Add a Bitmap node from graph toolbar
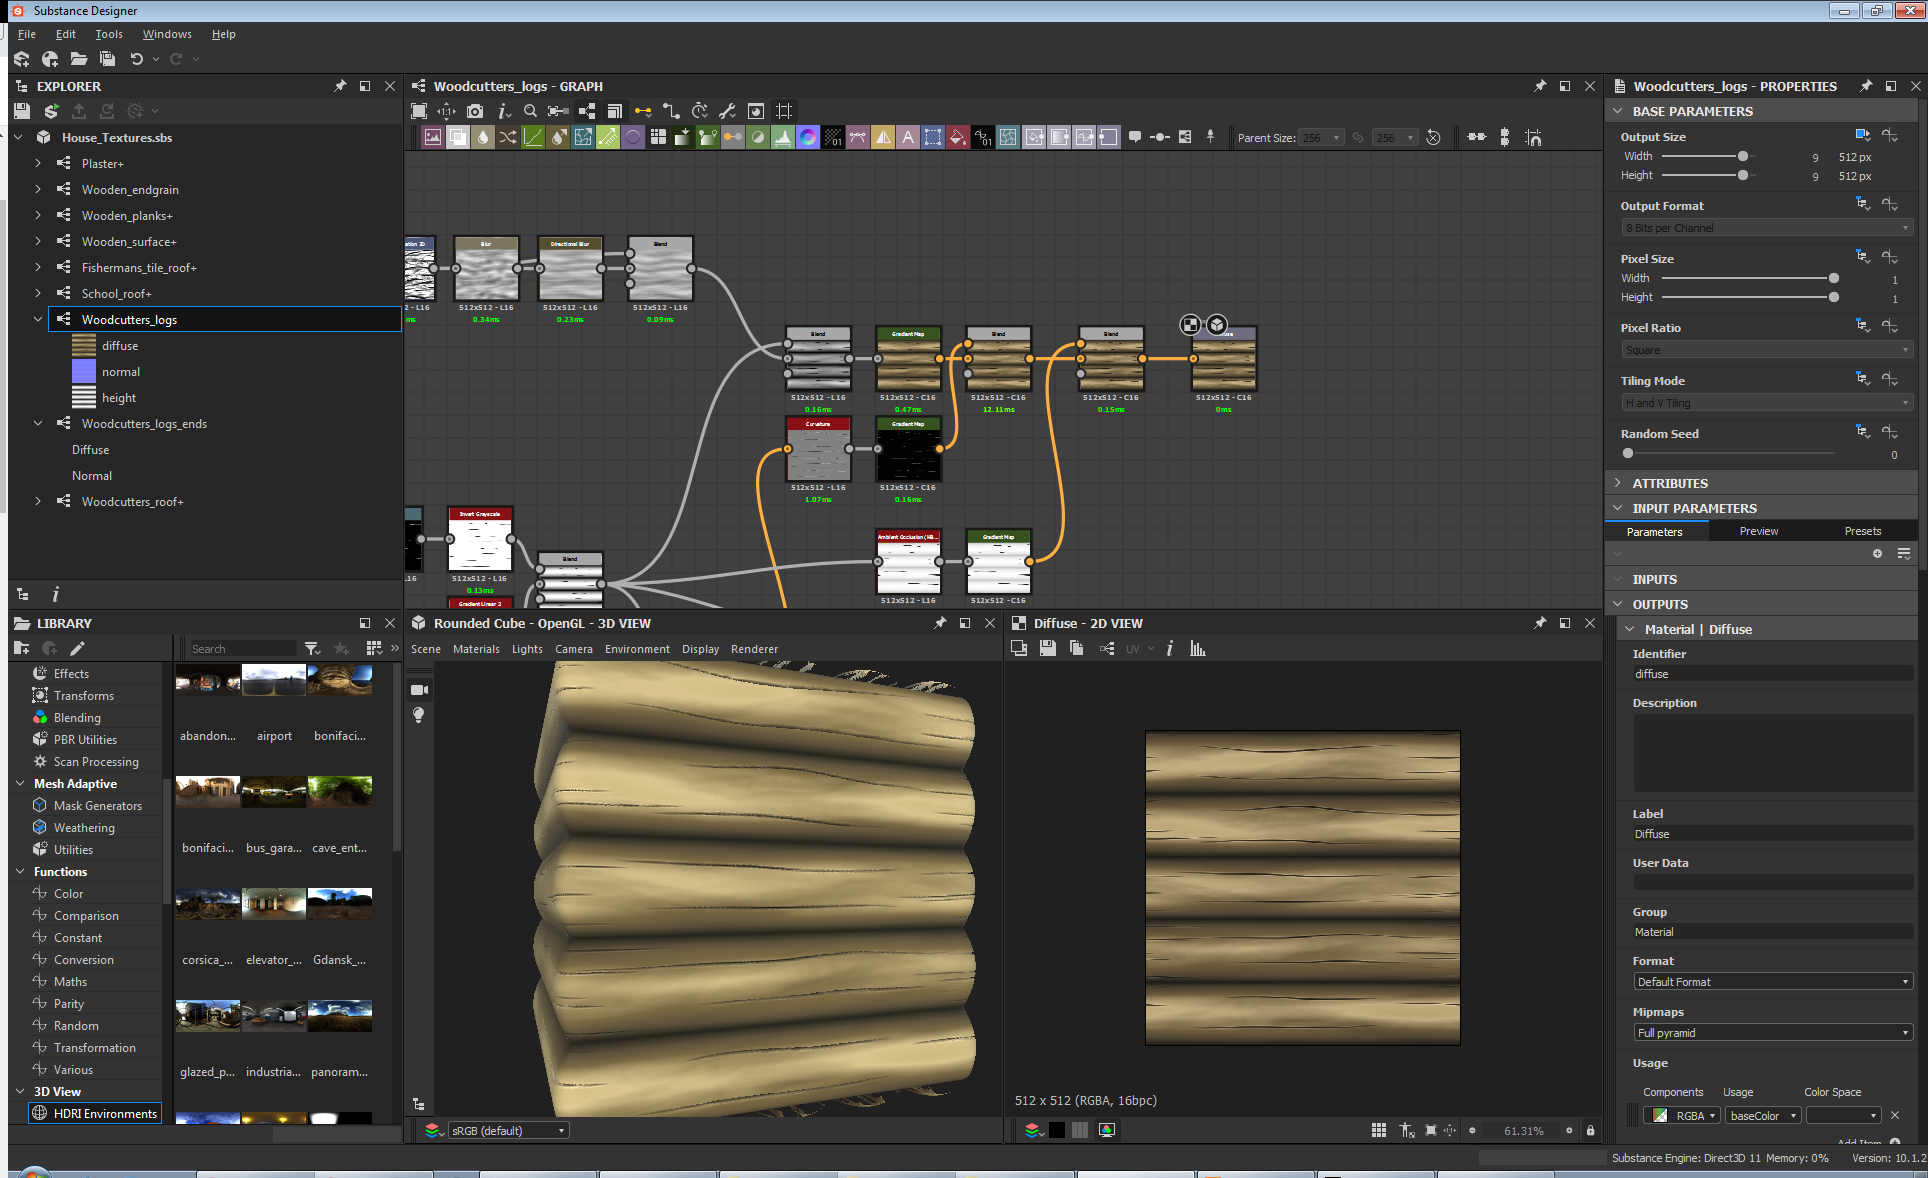Screen dimensions: 1928x1178 pos(433,137)
